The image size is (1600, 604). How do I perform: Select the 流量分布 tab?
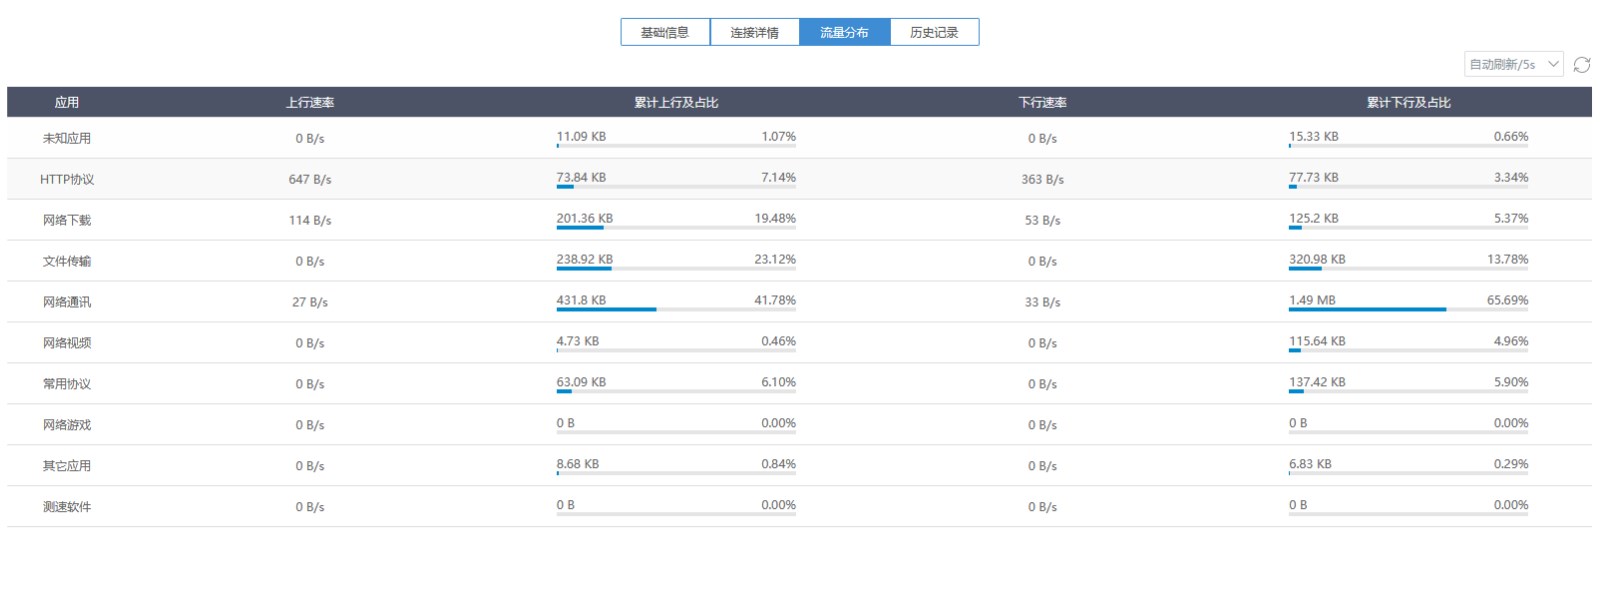(844, 33)
